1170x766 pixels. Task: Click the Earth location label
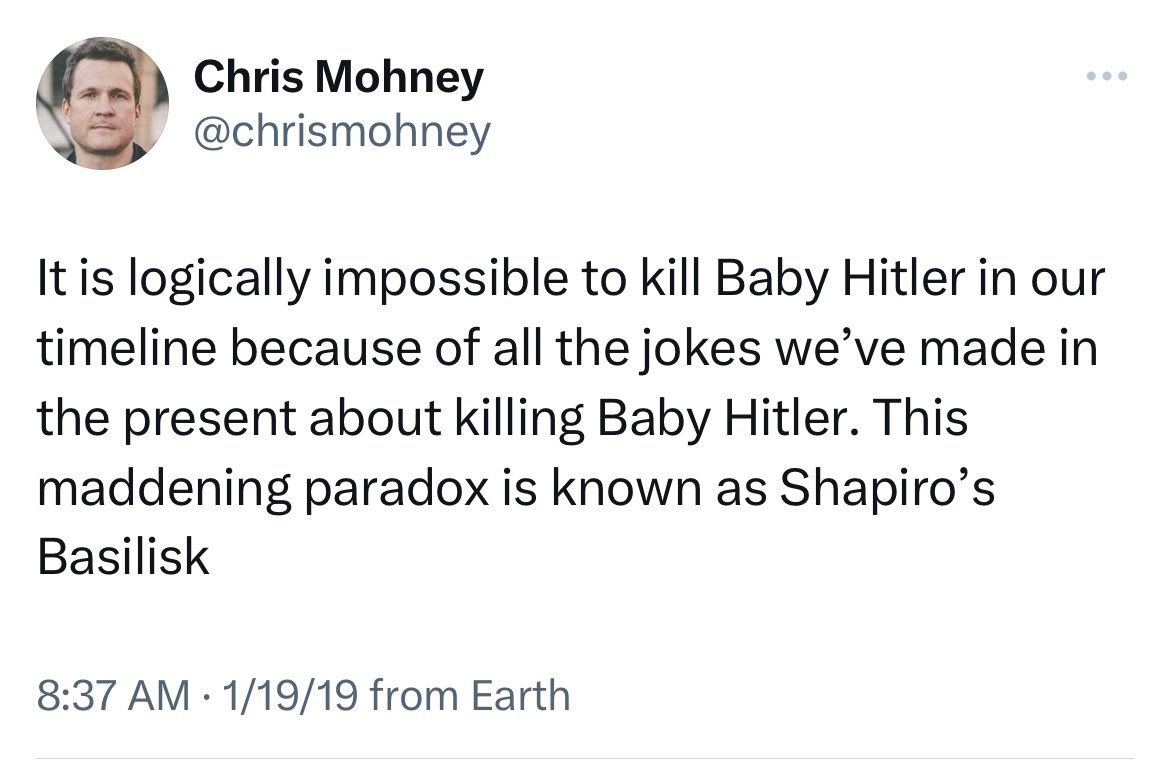pos(518,694)
